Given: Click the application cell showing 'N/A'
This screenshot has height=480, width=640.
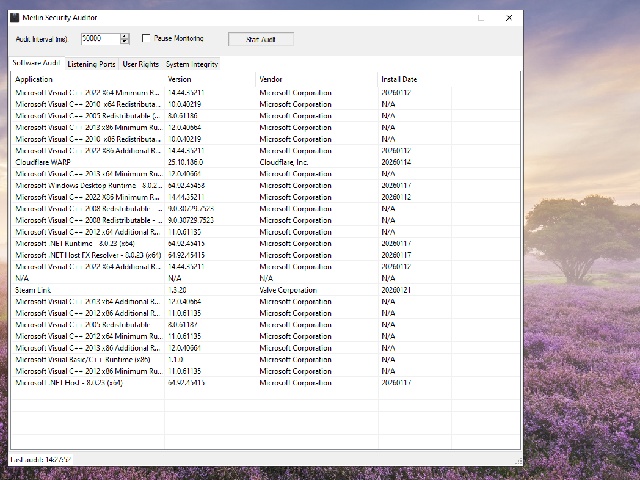Looking at the screenshot, I should [22, 278].
